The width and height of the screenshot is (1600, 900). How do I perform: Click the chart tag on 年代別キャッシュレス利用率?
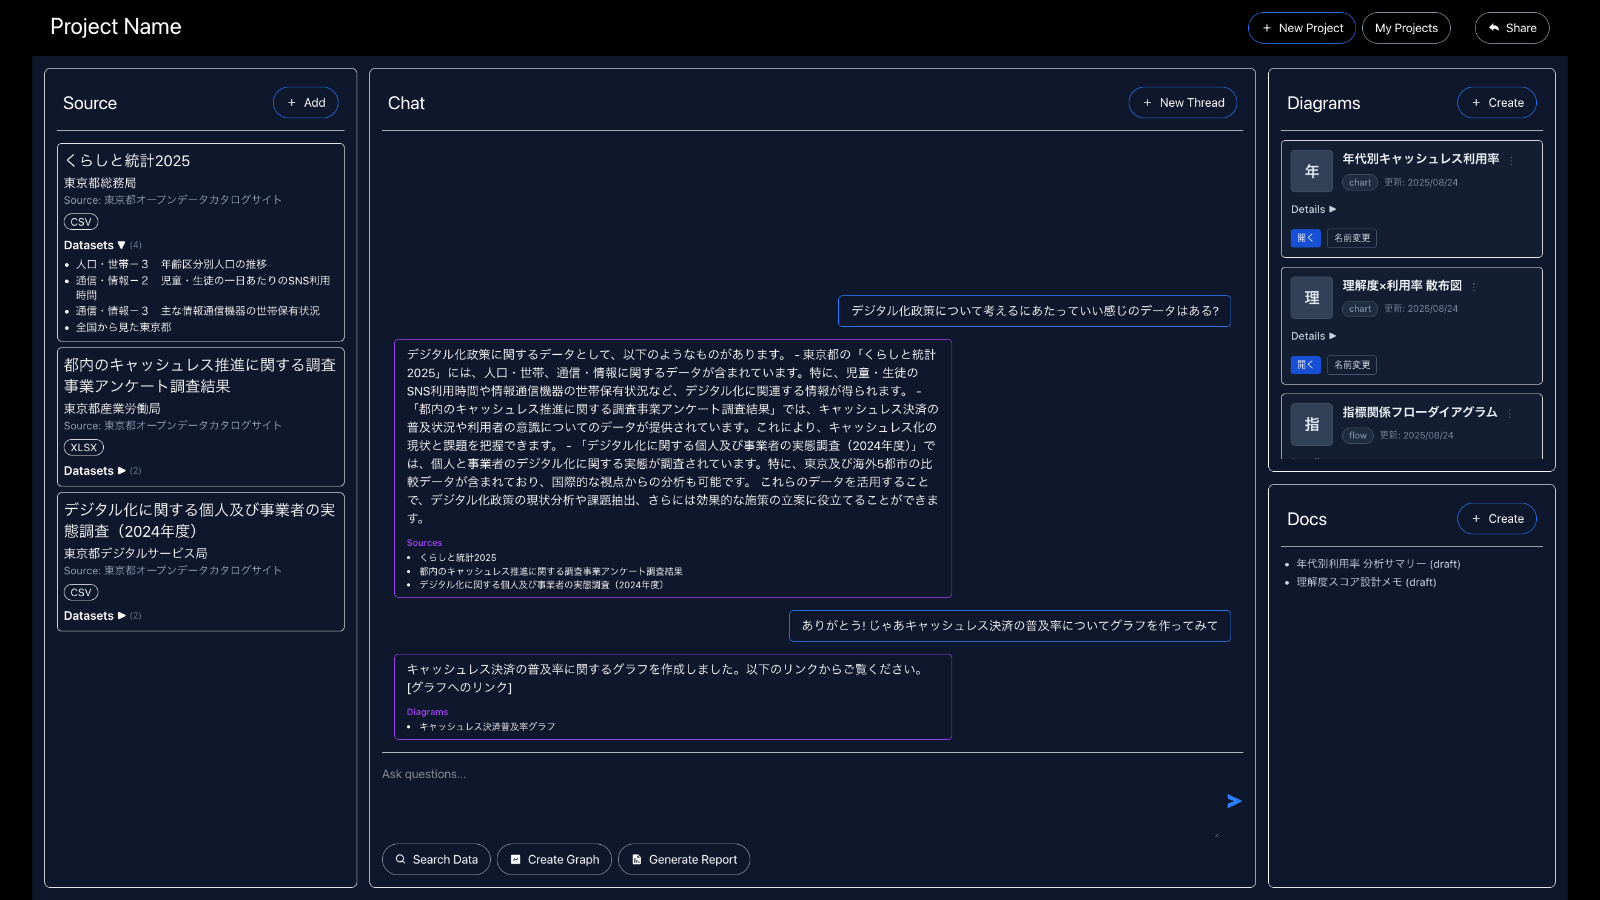click(x=1360, y=183)
